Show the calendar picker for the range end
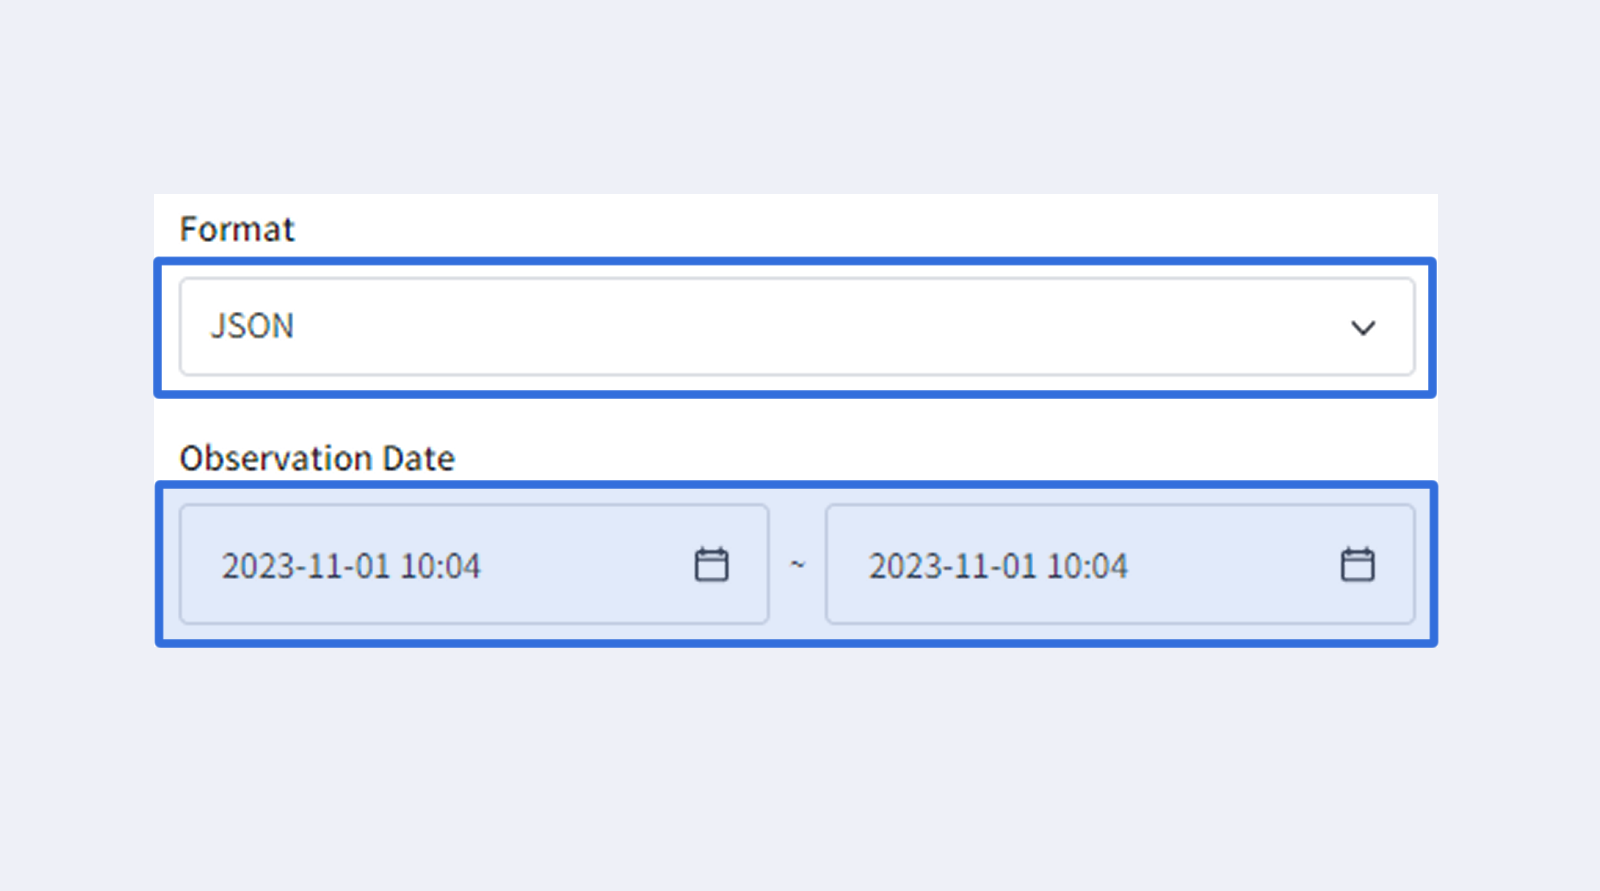 pos(1357,565)
